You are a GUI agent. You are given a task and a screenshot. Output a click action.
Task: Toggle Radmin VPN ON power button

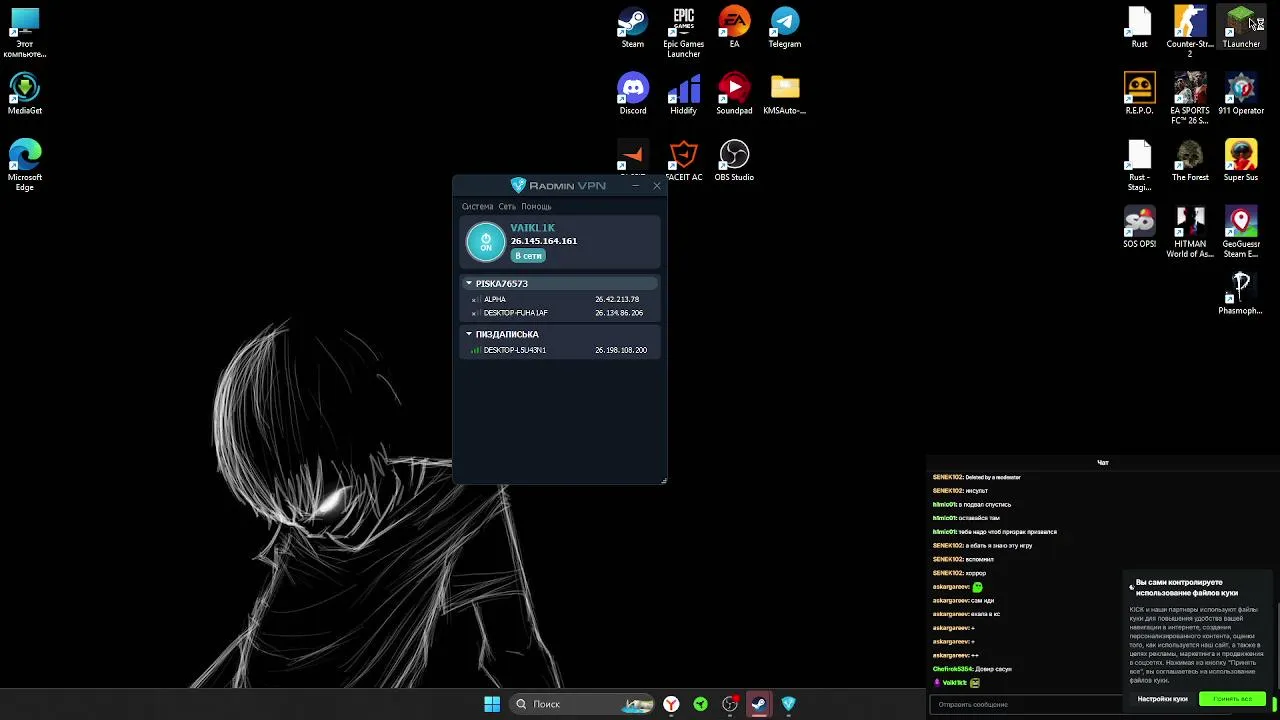pyautogui.click(x=486, y=242)
